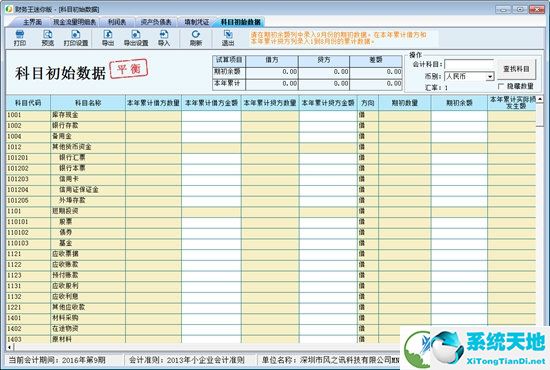Viewport: 550px width, 370px height.
Task: Click the 科目代码 column header
Action: 28,103
